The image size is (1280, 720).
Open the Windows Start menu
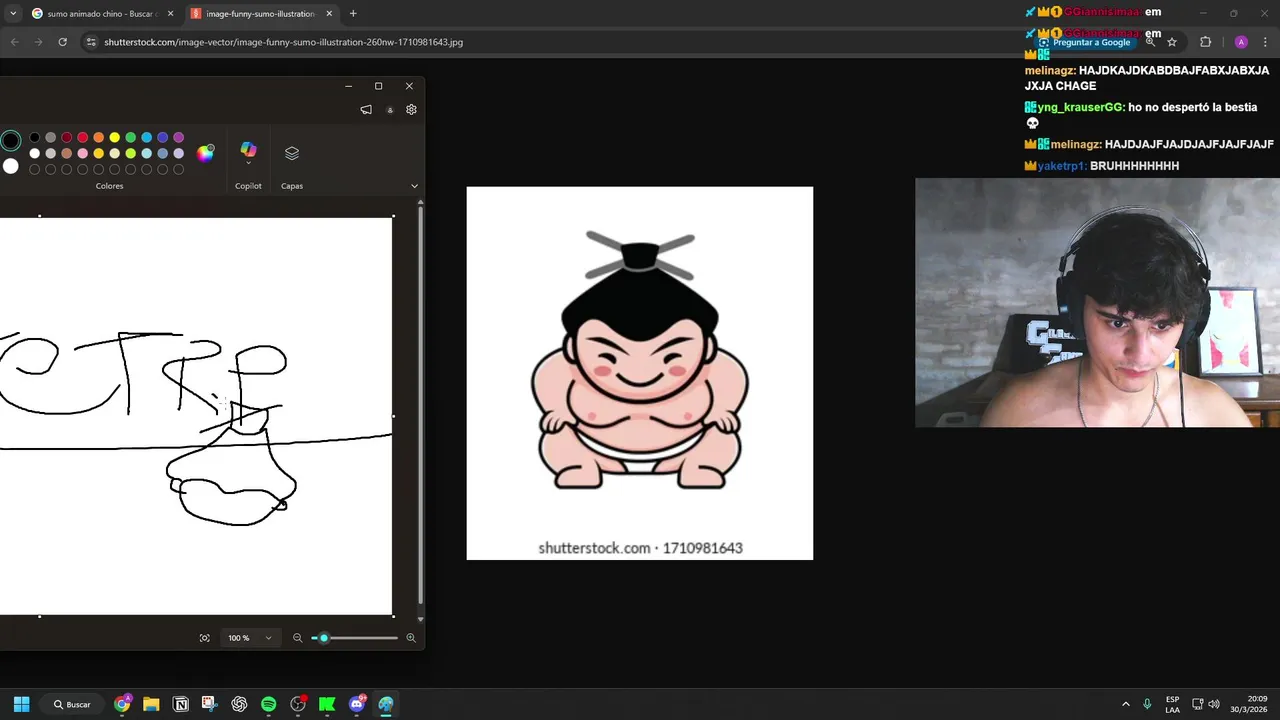click(x=21, y=704)
